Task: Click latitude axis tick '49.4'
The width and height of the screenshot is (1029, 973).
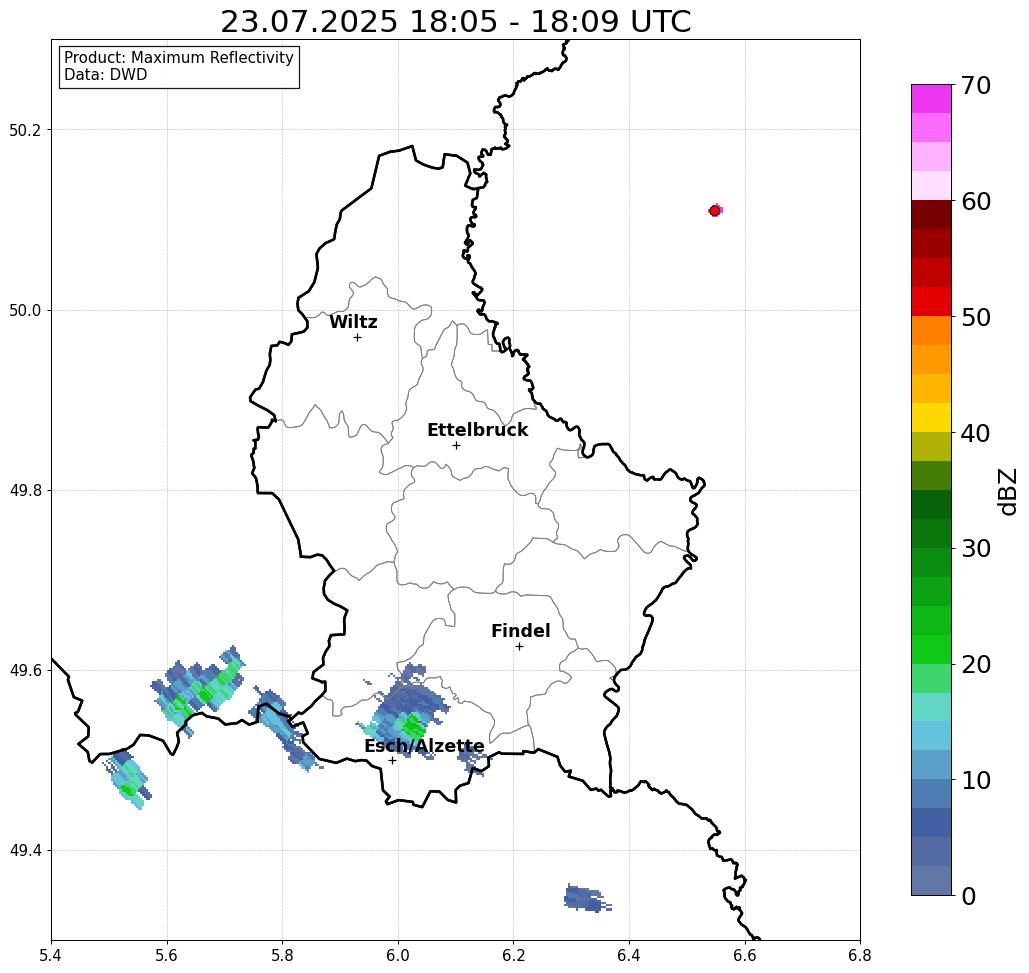Action: (25, 851)
